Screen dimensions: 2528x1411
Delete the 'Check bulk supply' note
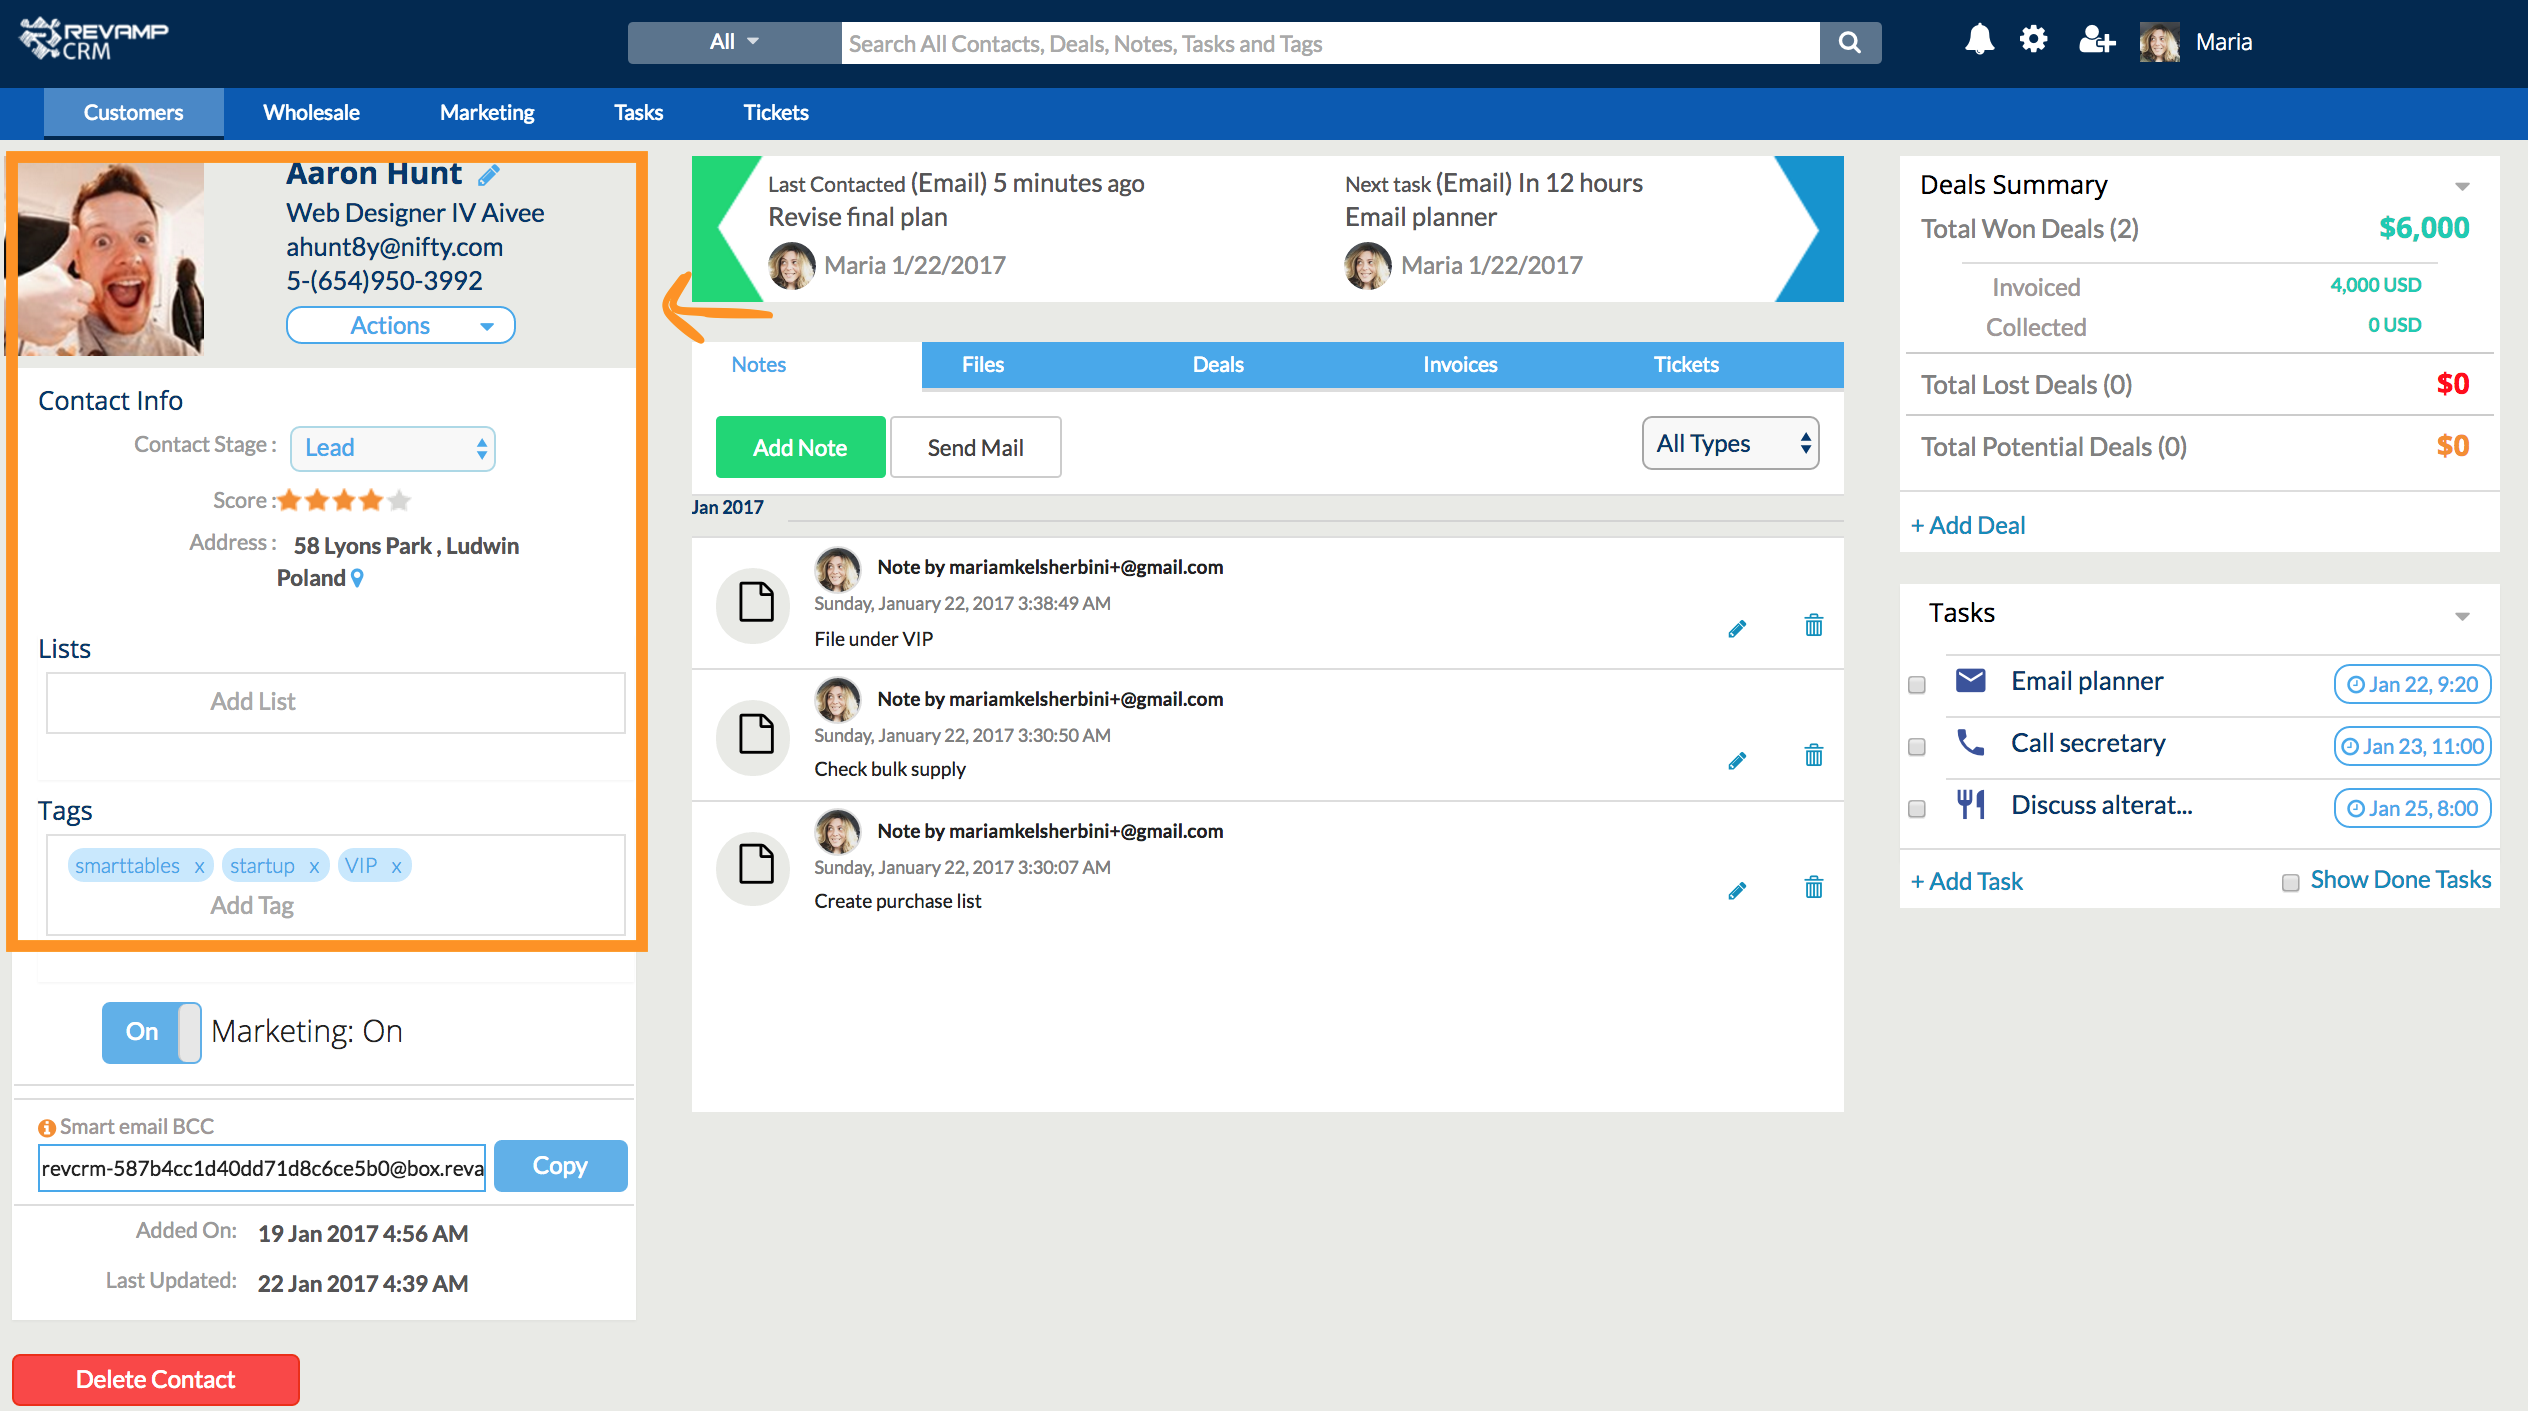1813,756
